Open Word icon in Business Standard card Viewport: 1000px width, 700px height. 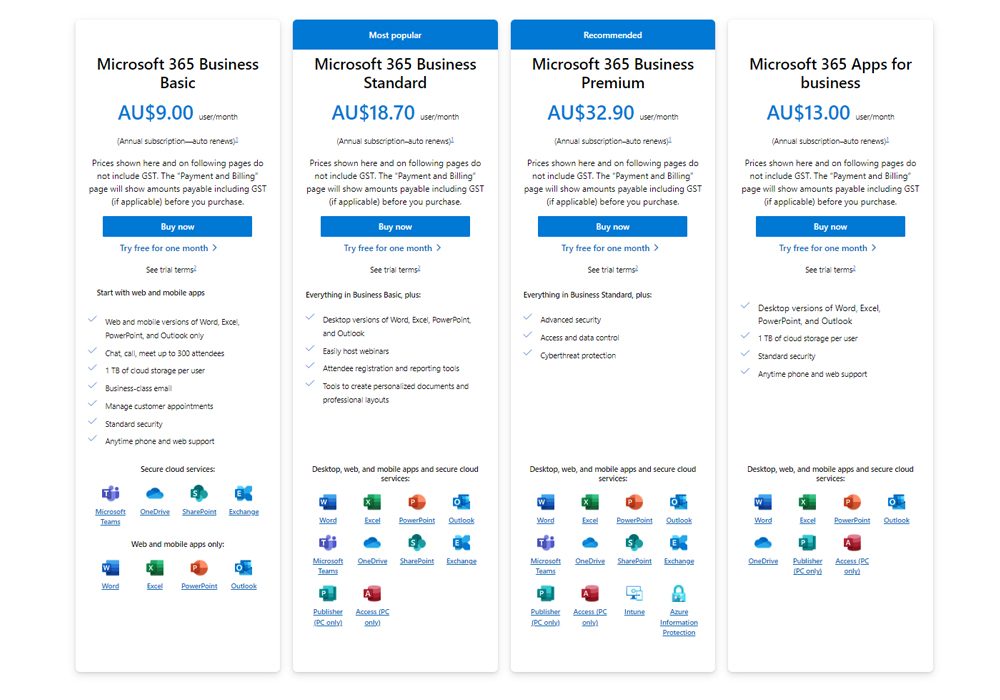tap(328, 502)
